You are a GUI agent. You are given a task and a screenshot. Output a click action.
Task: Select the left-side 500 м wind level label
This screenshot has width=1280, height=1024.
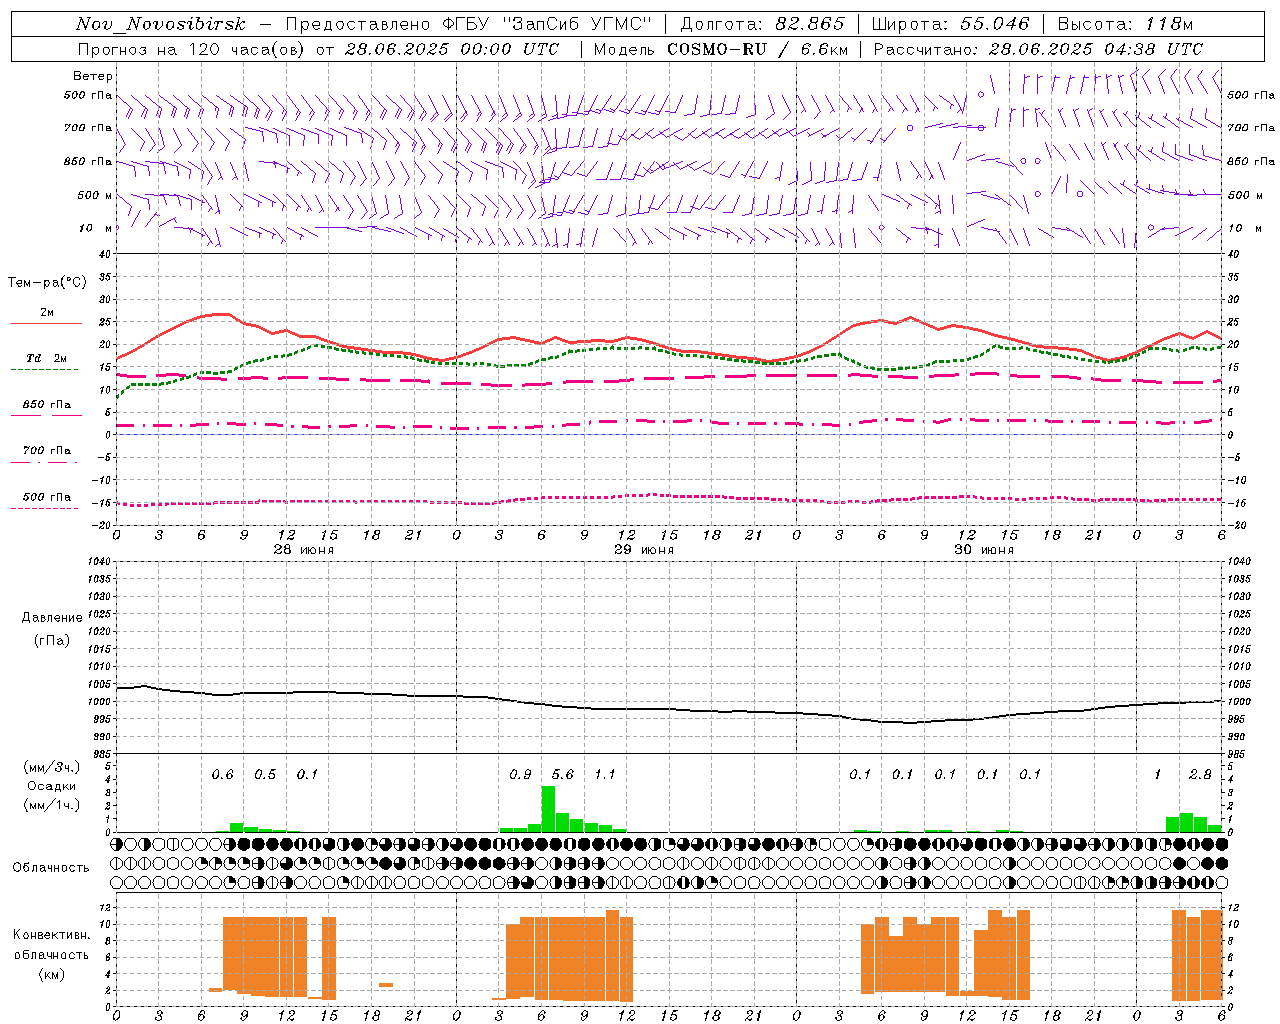(x=96, y=195)
